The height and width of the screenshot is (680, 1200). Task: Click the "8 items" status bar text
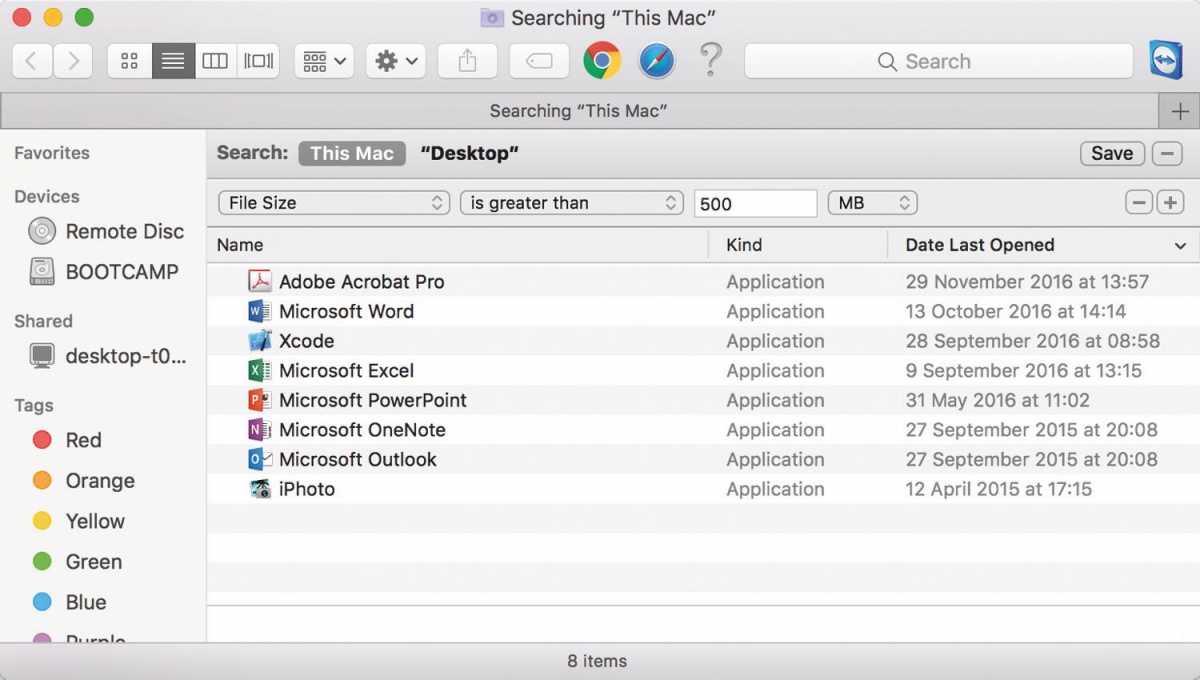pyautogui.click(x=598, y=661)
